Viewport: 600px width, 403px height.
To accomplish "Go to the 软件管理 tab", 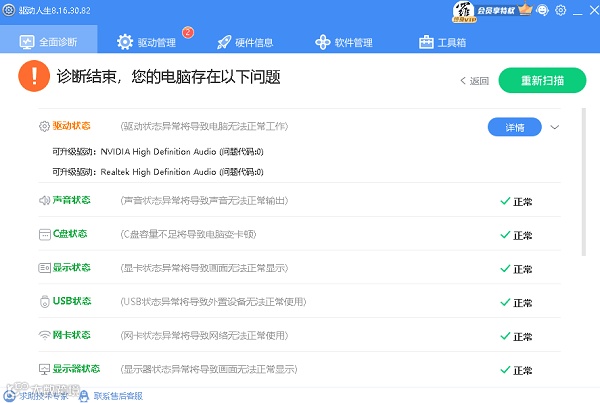I will click(344, 42).
